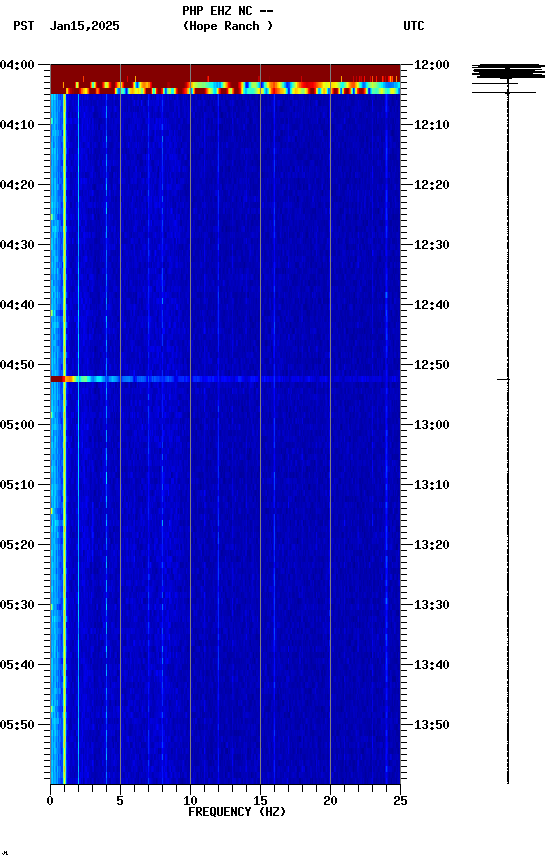Click the '13:30' UTC time label
This screenshot has height=864, width=552.
(x=432, y=606)
